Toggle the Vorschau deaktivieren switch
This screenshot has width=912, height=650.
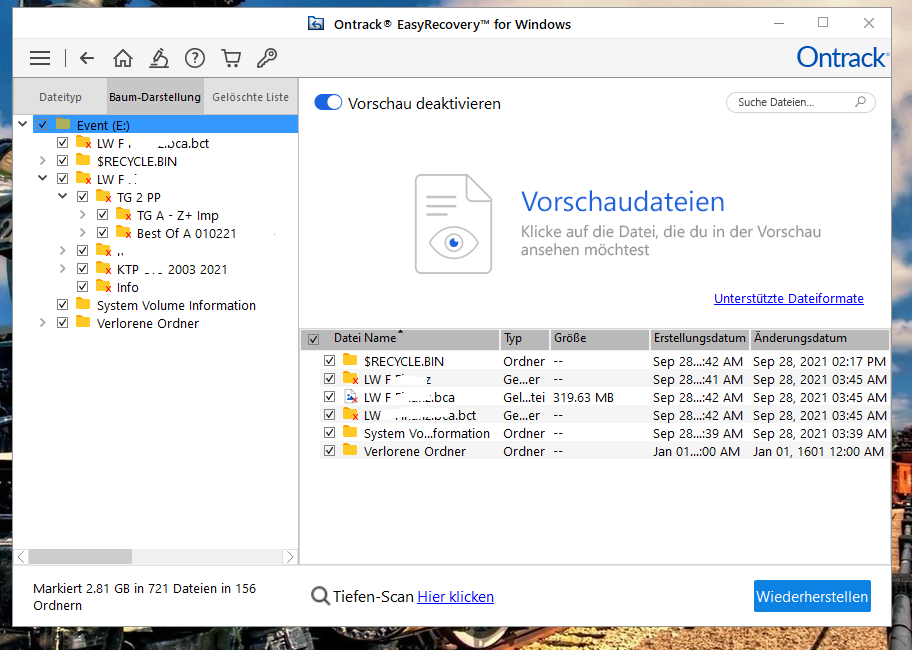pos(328,103)
